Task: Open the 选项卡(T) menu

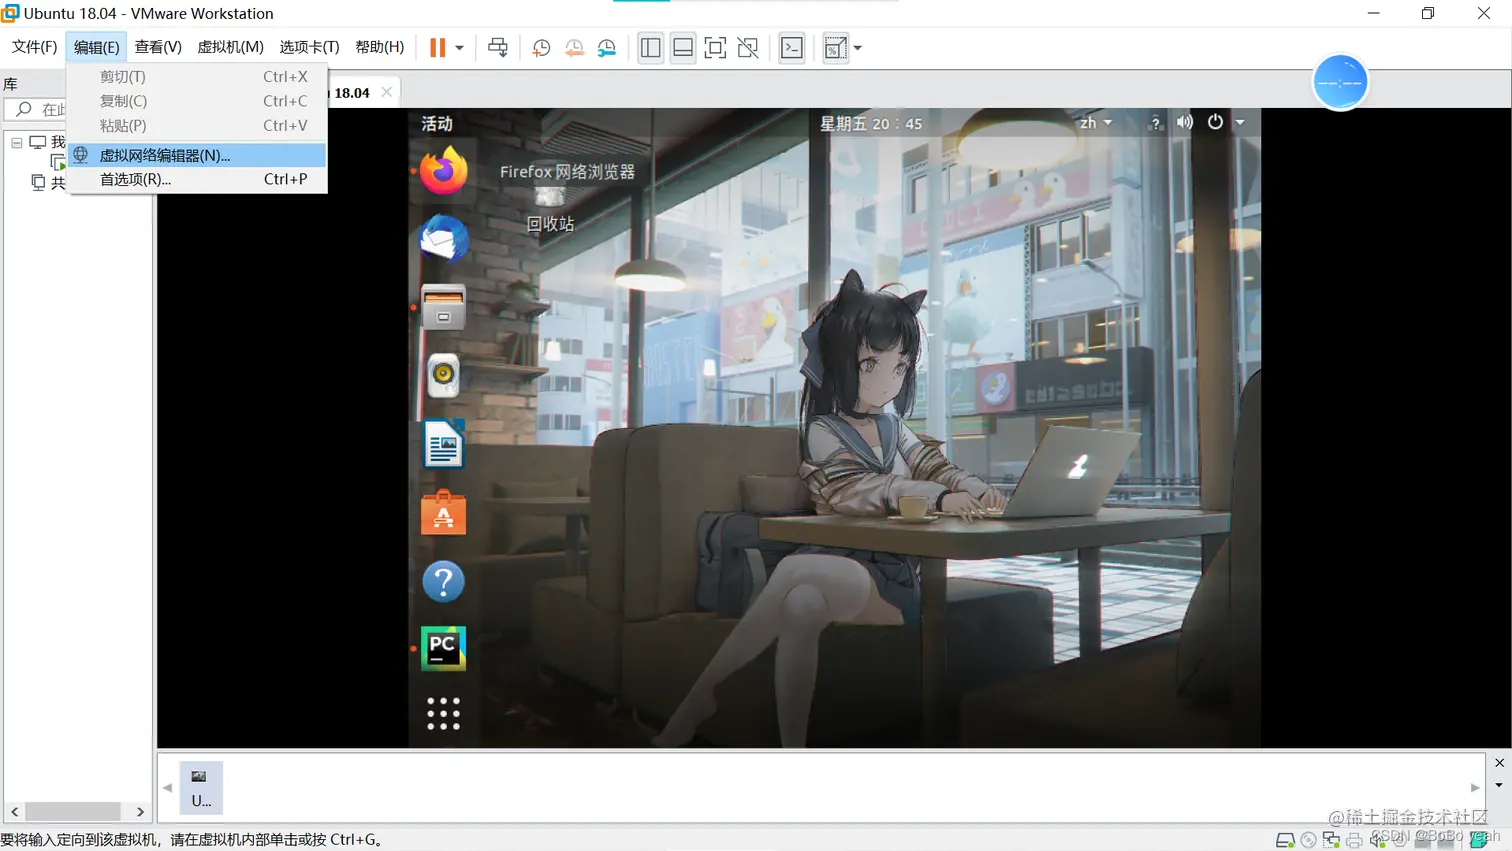Action: coord(309,47)
